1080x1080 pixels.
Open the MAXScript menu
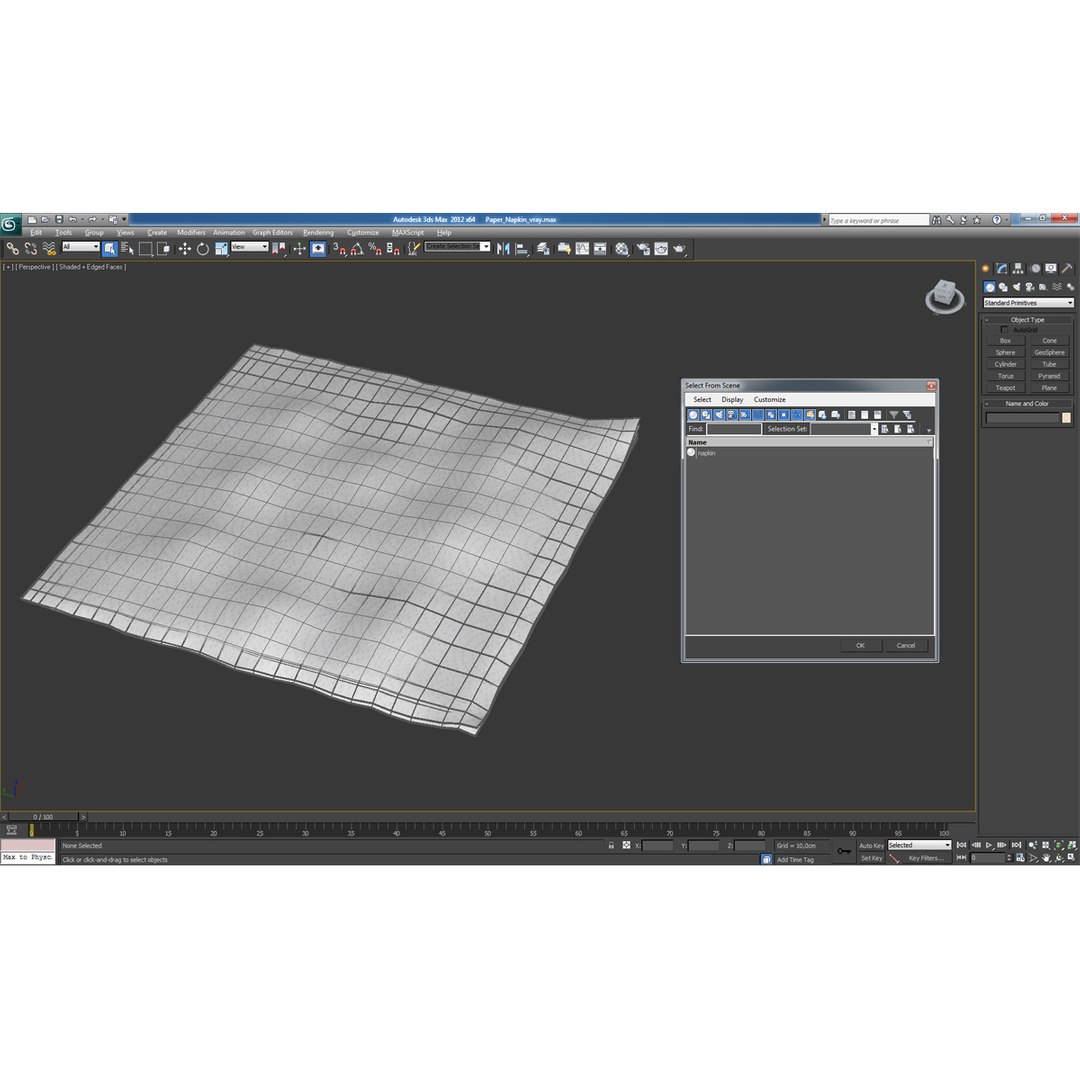(x=408, y=233)
